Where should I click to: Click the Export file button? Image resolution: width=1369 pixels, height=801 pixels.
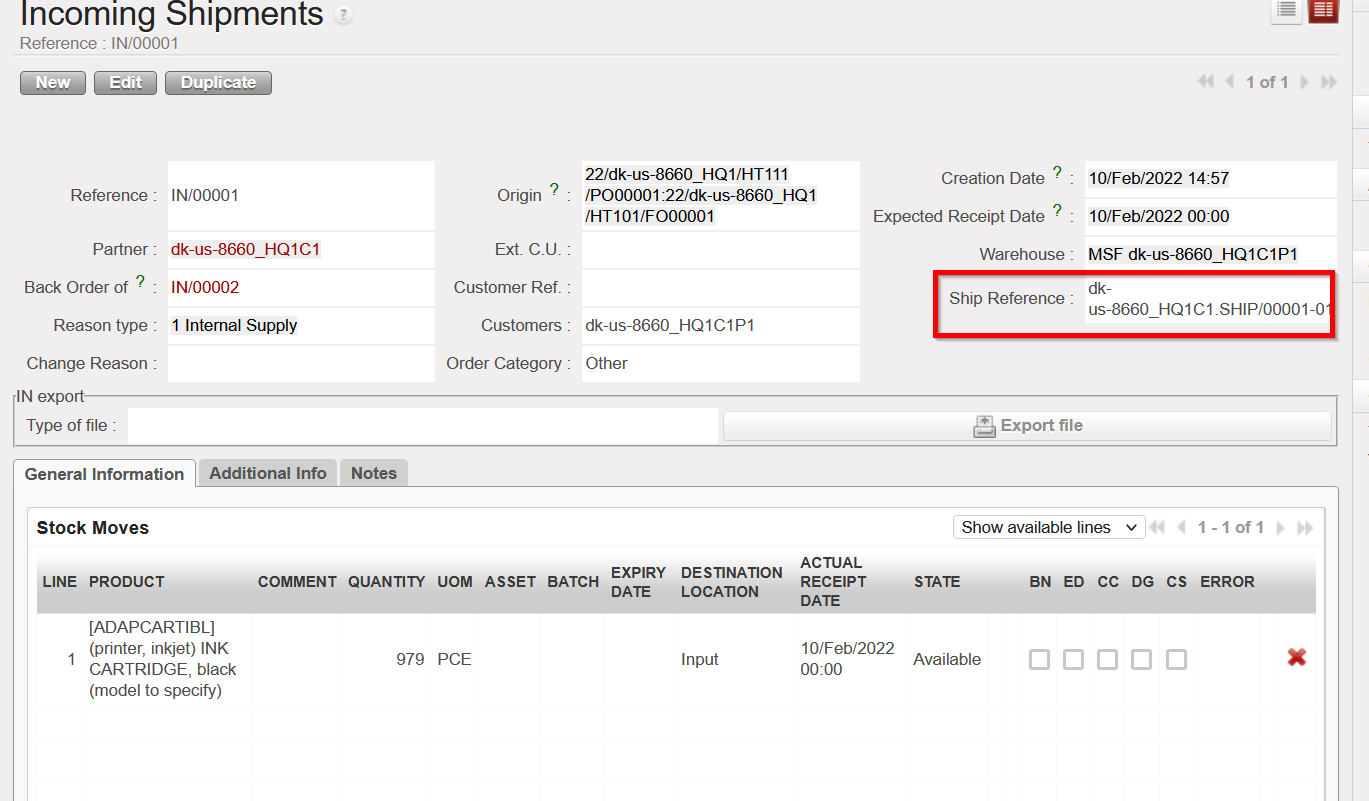coord(1027,425)
